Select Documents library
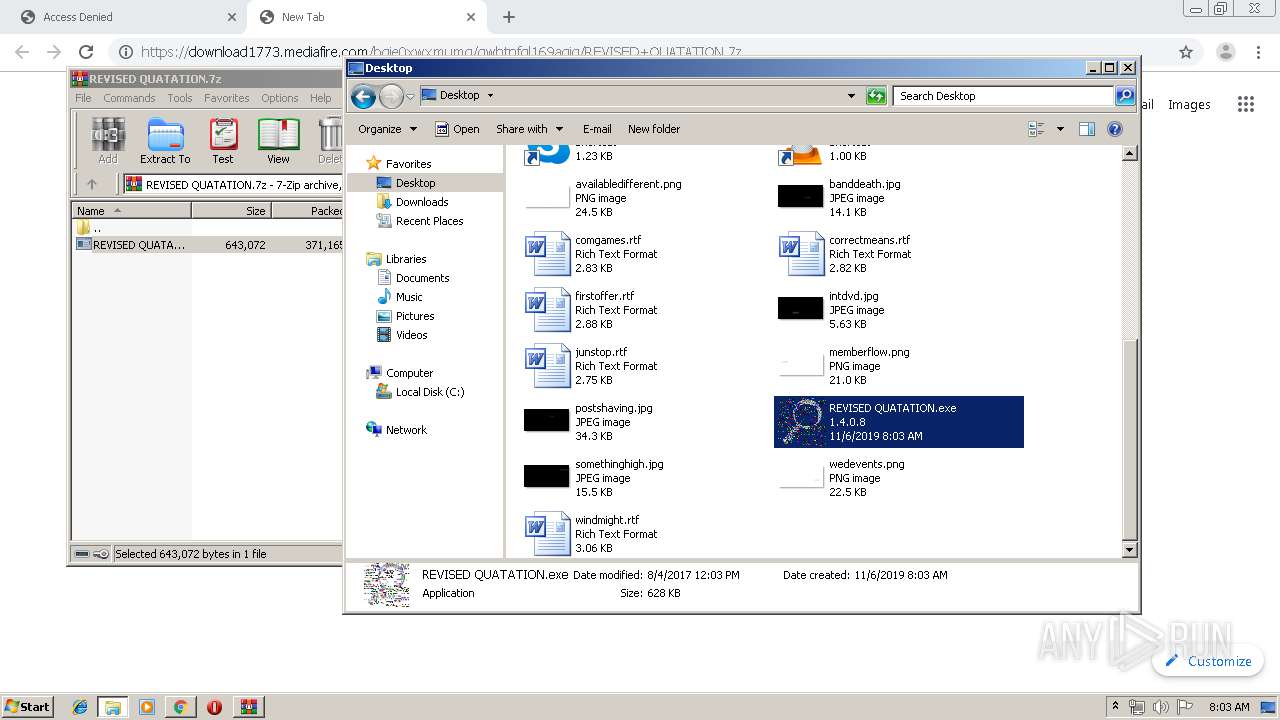Image resolution: width=1280 pixels, height=720 pixels. [422, 278]
